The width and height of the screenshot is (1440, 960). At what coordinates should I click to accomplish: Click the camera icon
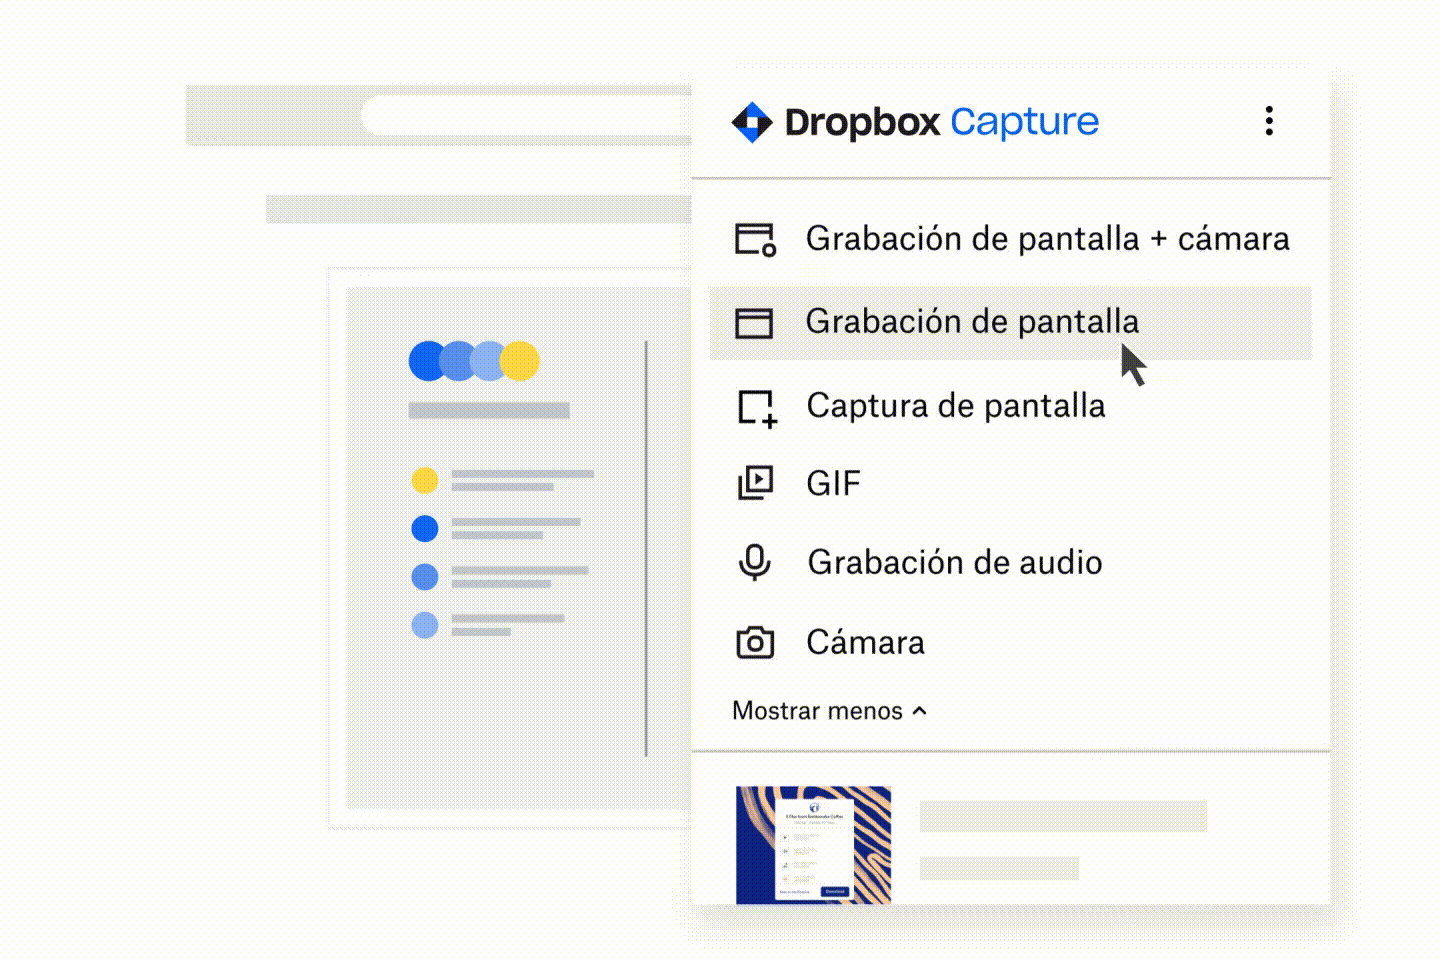pyautogui.click(x=755, y=642)
